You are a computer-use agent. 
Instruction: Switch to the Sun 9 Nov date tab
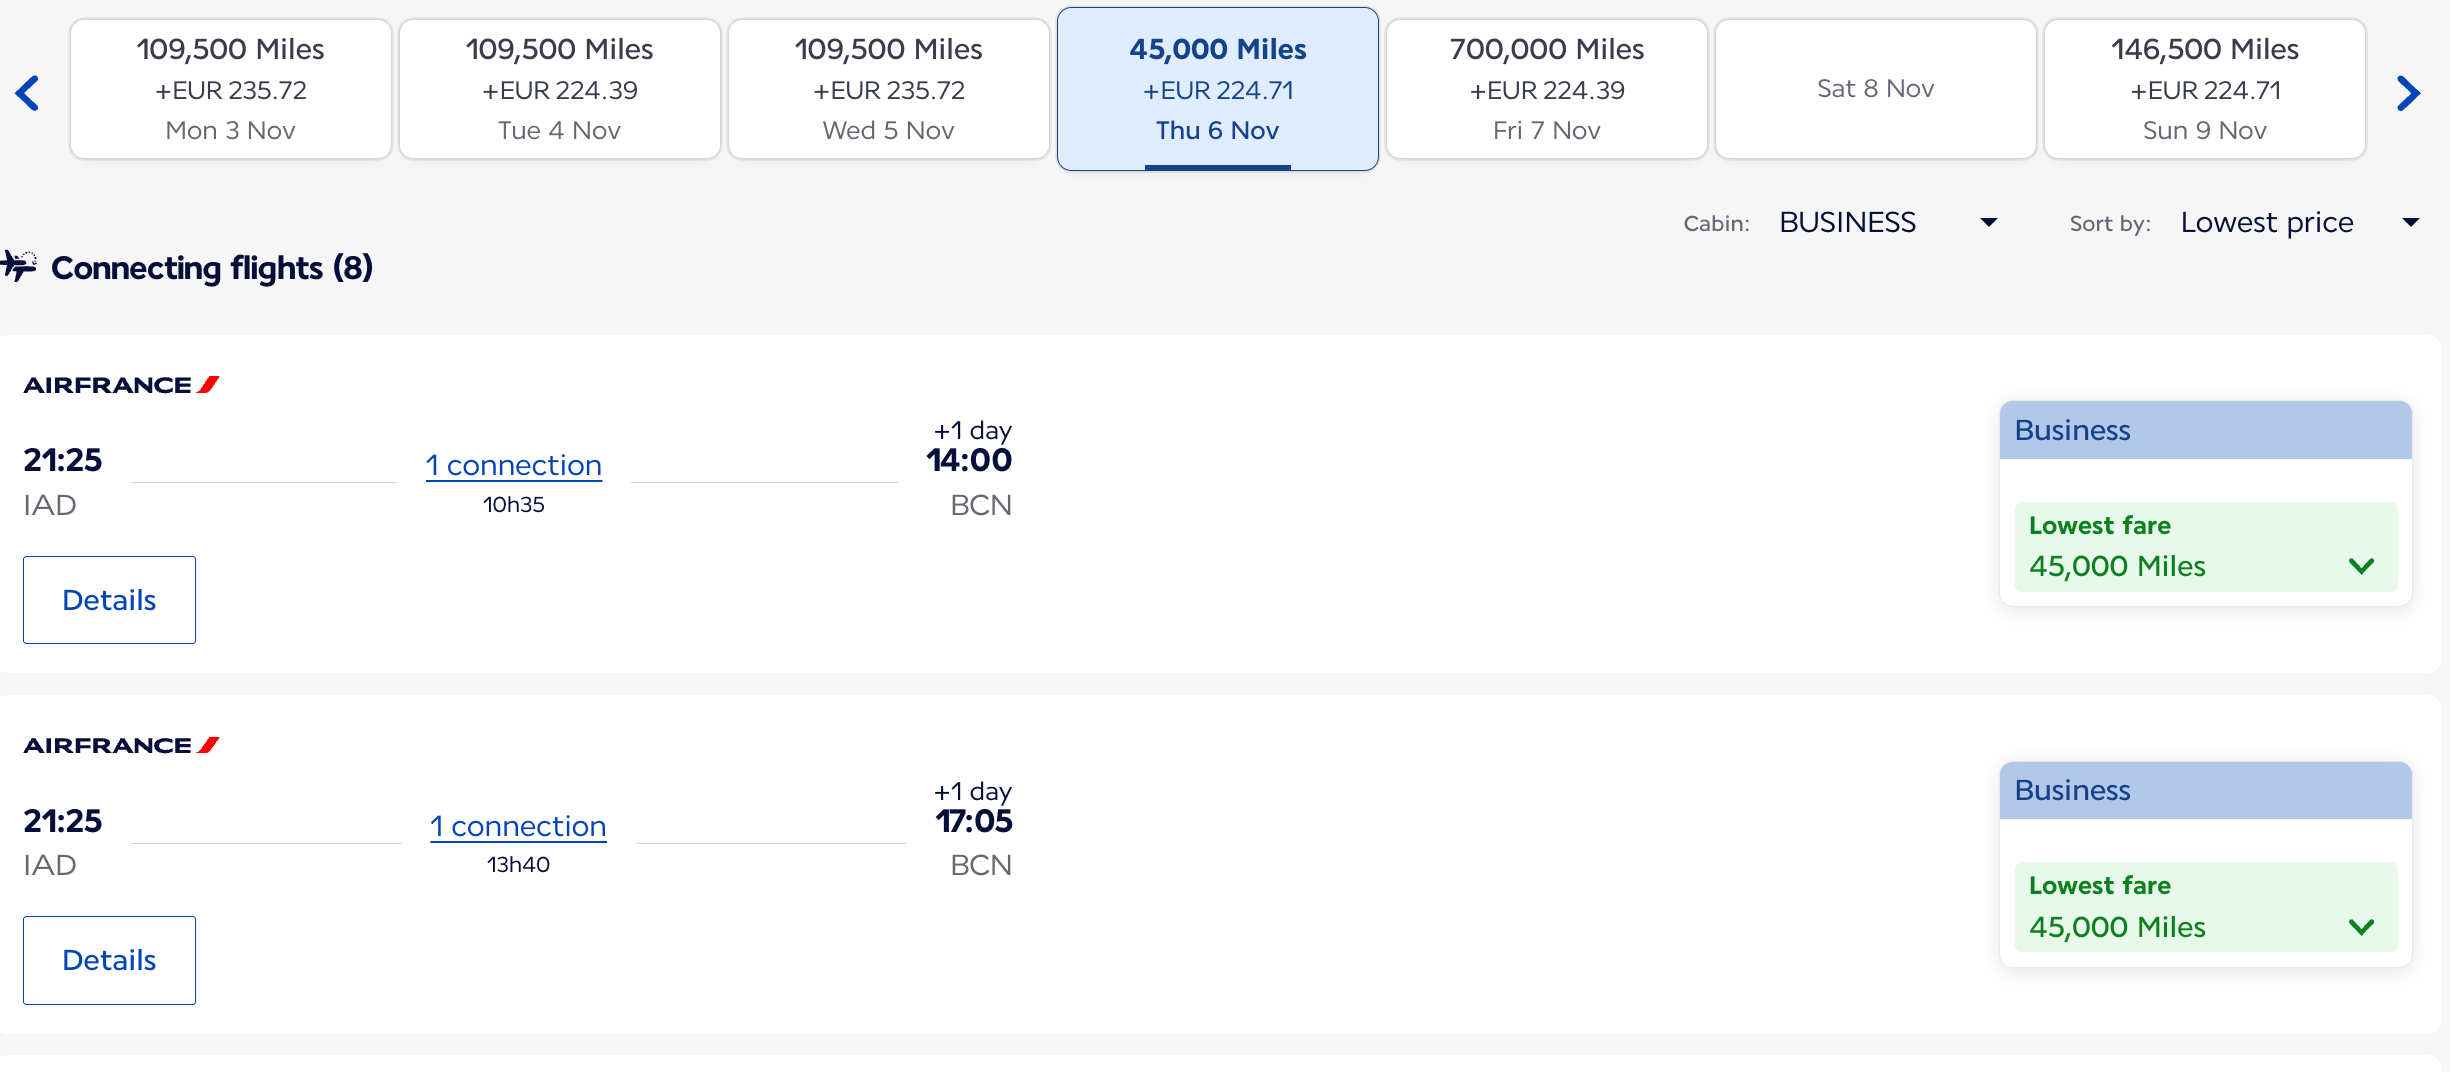[x=2204, y=89]
